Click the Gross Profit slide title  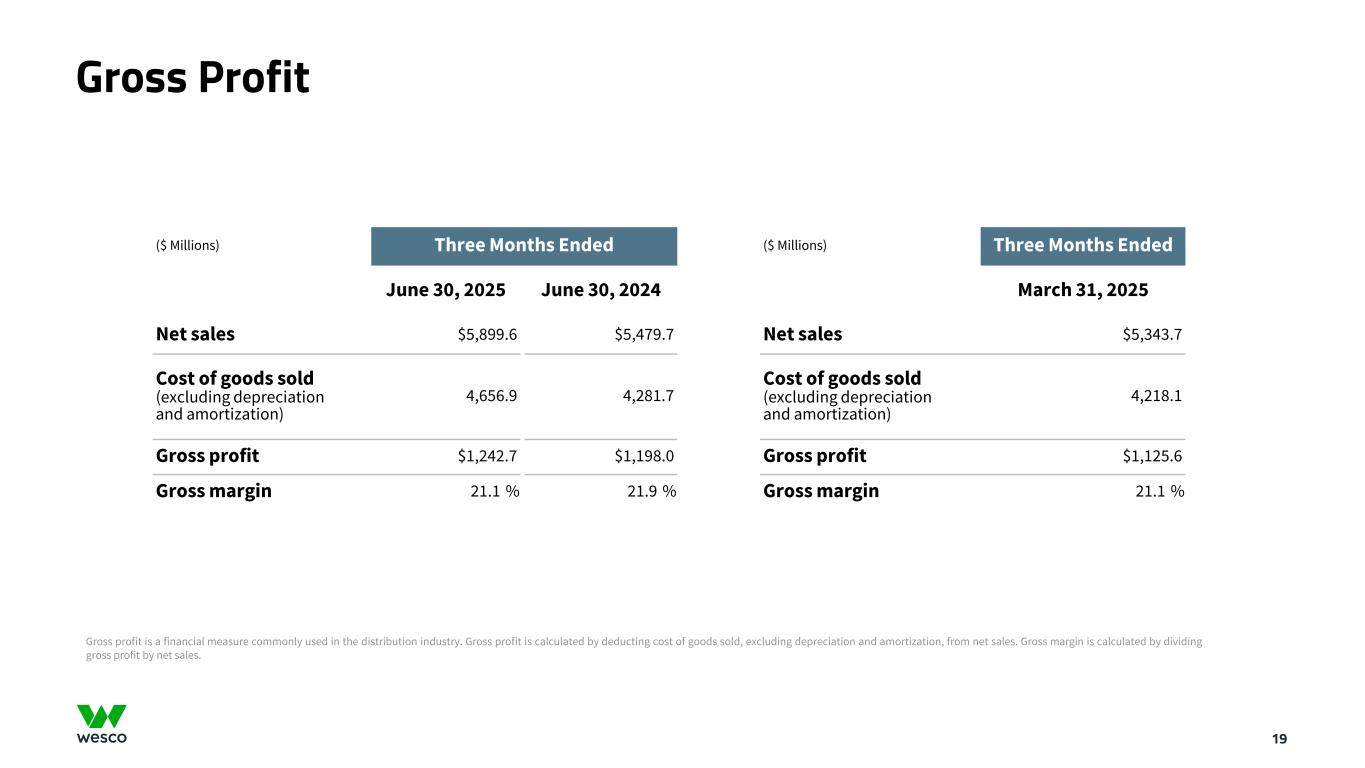click(193, 78)
